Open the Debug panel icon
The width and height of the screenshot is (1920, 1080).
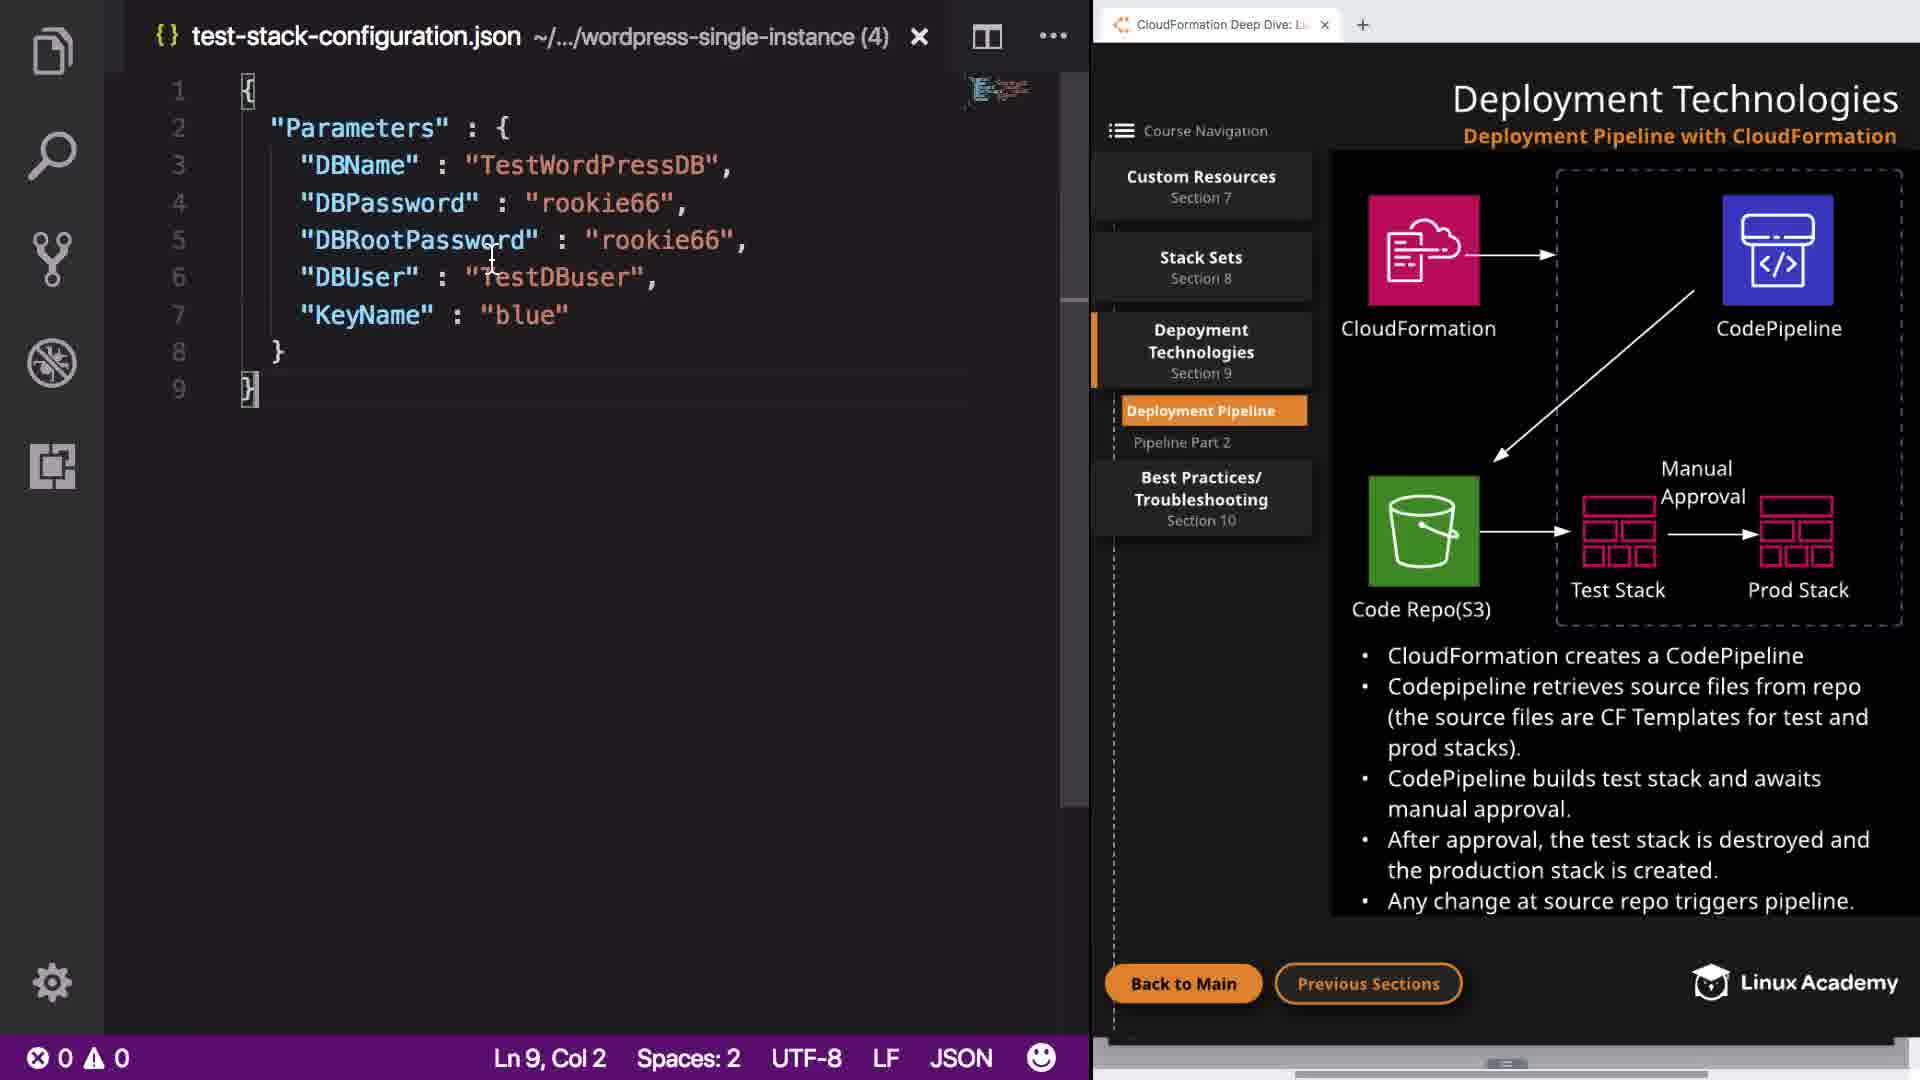pyautogui.click(x=52, y=363)
